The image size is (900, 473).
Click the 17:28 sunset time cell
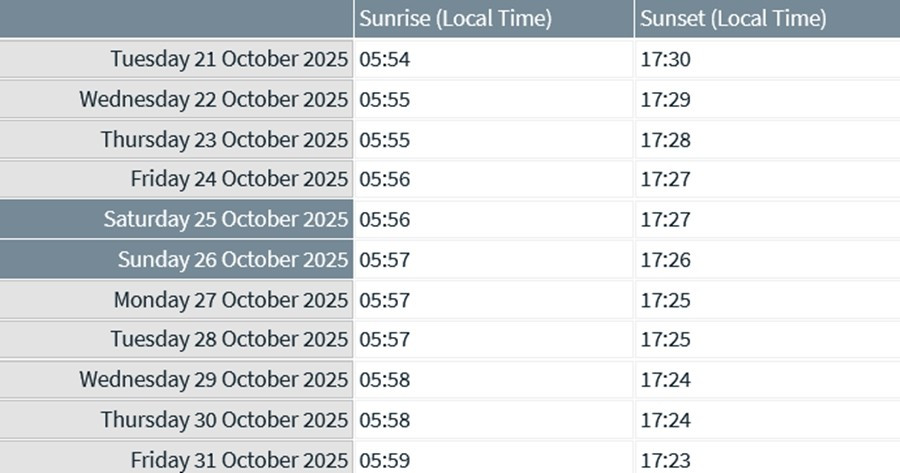click(666, 139)
